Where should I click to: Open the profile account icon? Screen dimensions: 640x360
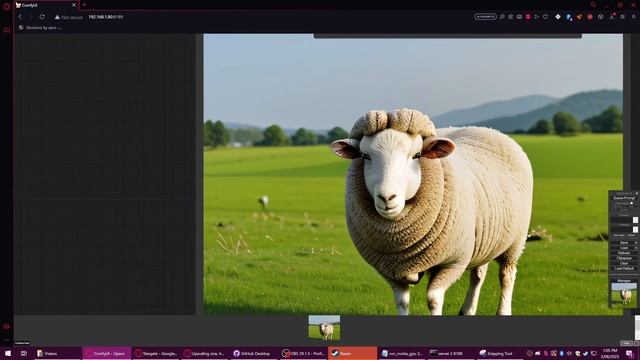click(x=634, y=17)
